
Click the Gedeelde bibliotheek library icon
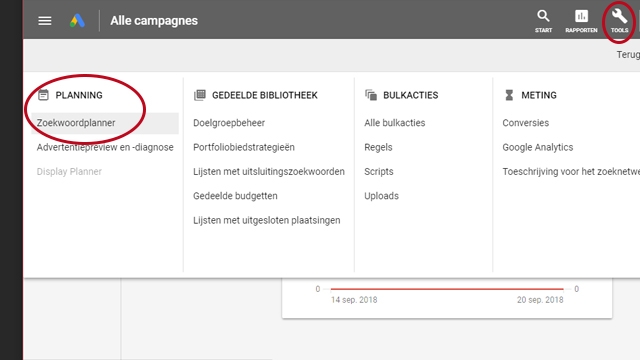point(200,95)
